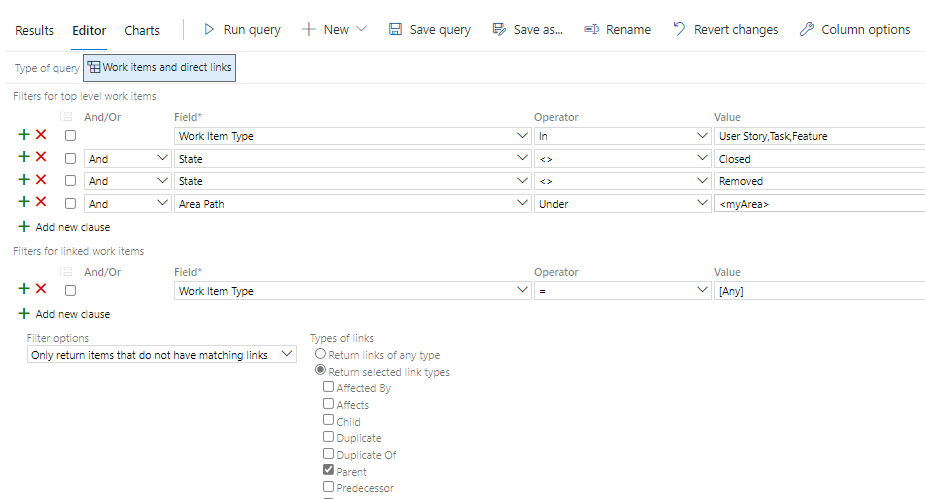This screenshot has height=499, width=925.
Task: Insert clause at the State not Closed row
Action: pos(24,157)
